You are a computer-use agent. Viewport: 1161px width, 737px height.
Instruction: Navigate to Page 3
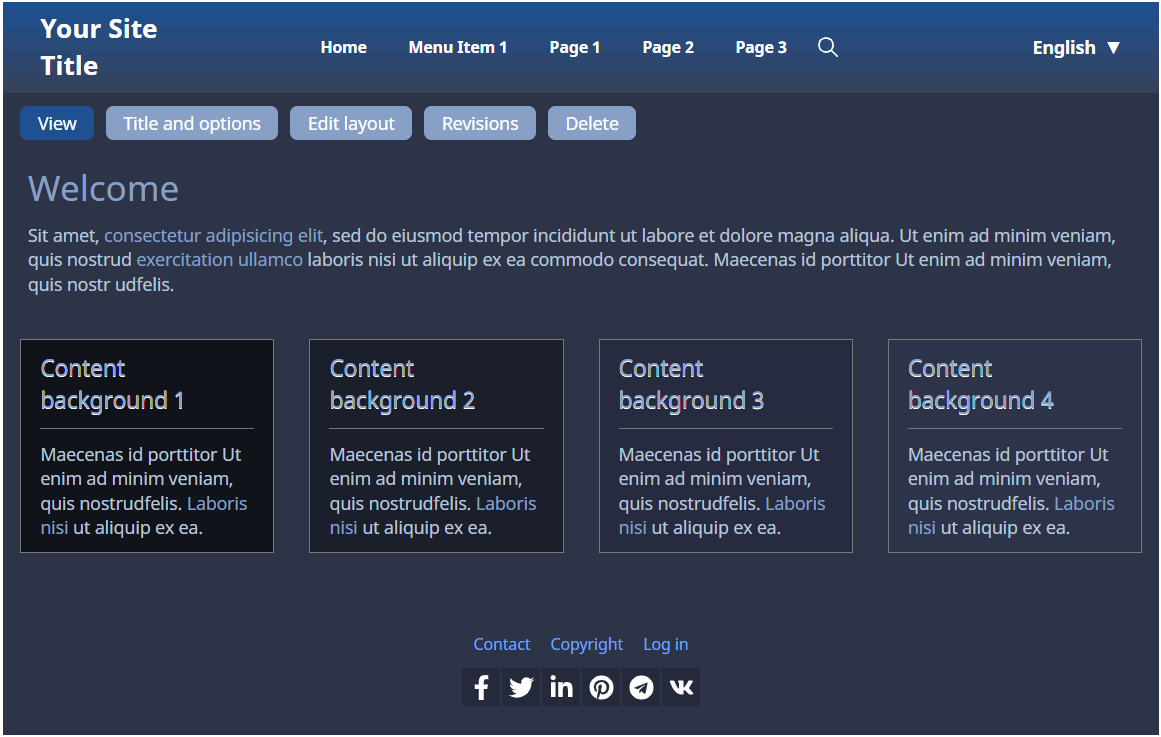pyautogui.click(x=761, y=47)
